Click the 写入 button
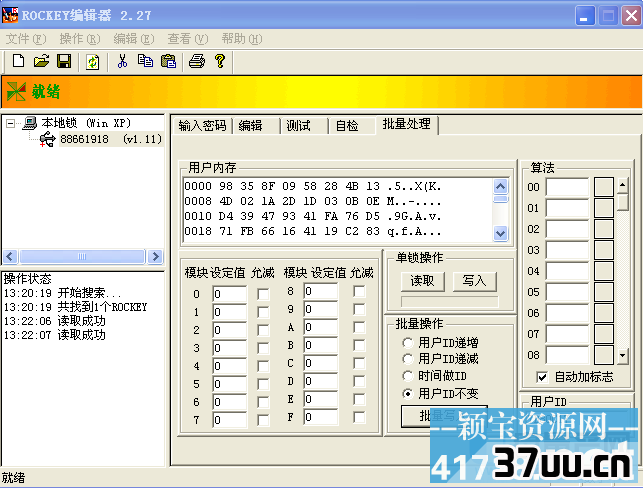This screenshot has width=643, height=488. pyautogui.click(x=474, y=281)
